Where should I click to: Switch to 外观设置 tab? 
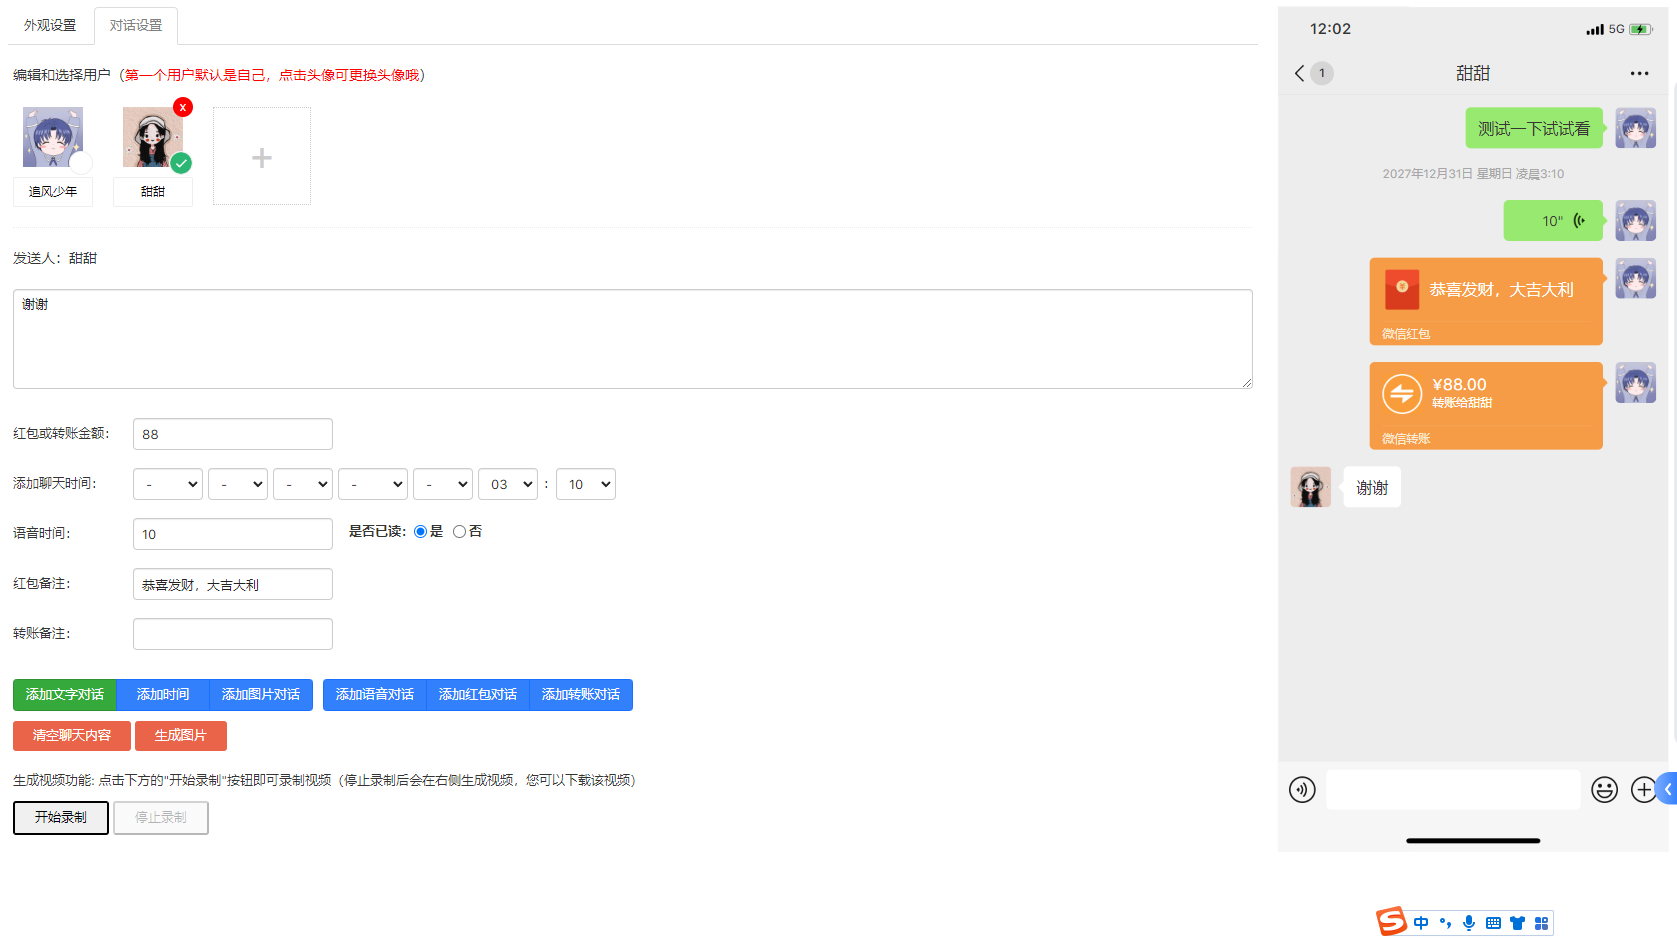(x=50, y=25)
